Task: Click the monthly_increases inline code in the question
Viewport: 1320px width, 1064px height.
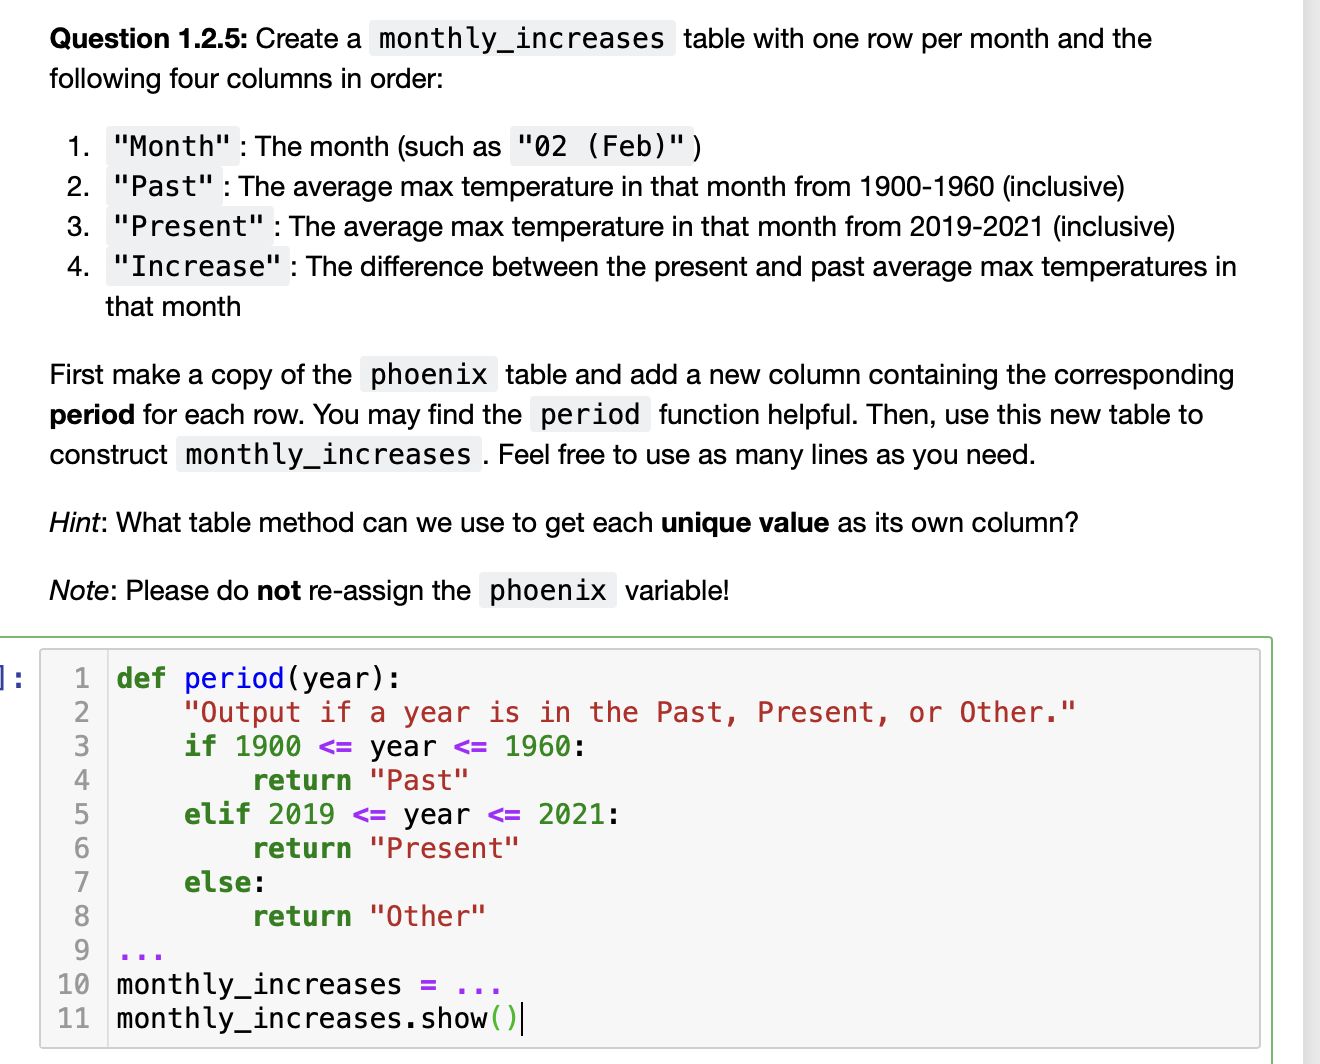Action: click(521, 38)
